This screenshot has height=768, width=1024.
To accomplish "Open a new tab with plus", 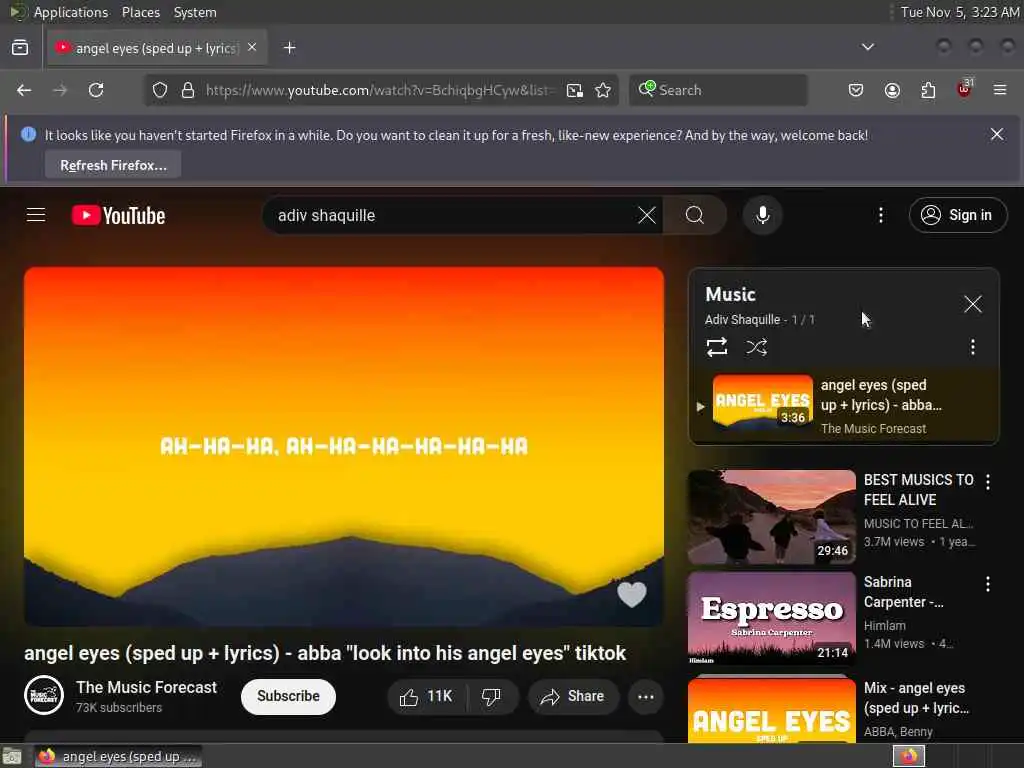I will point(290,48).
